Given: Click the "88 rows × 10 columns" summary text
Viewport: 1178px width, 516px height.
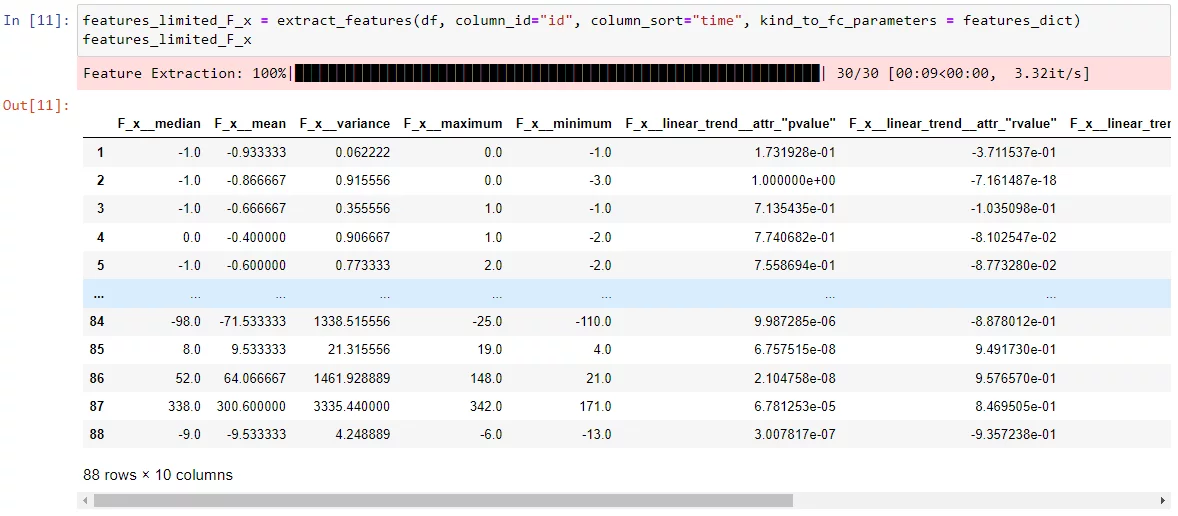Looking at the screenshot, I should pos(158,475).
